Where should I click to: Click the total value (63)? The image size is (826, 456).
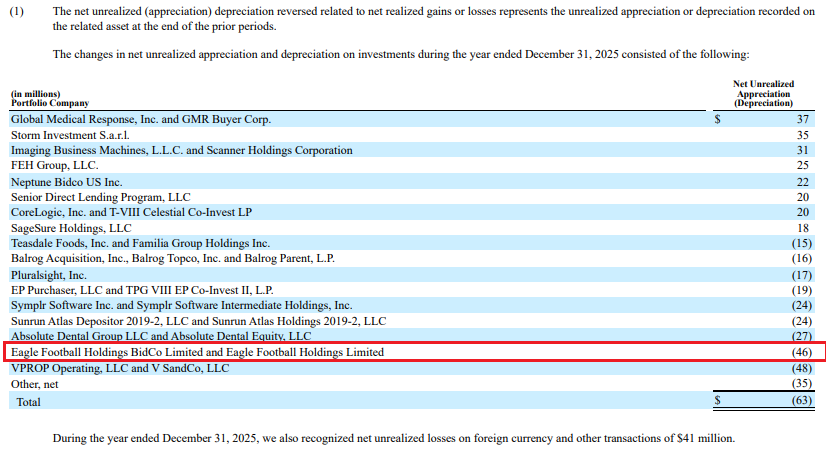[802, 400]
